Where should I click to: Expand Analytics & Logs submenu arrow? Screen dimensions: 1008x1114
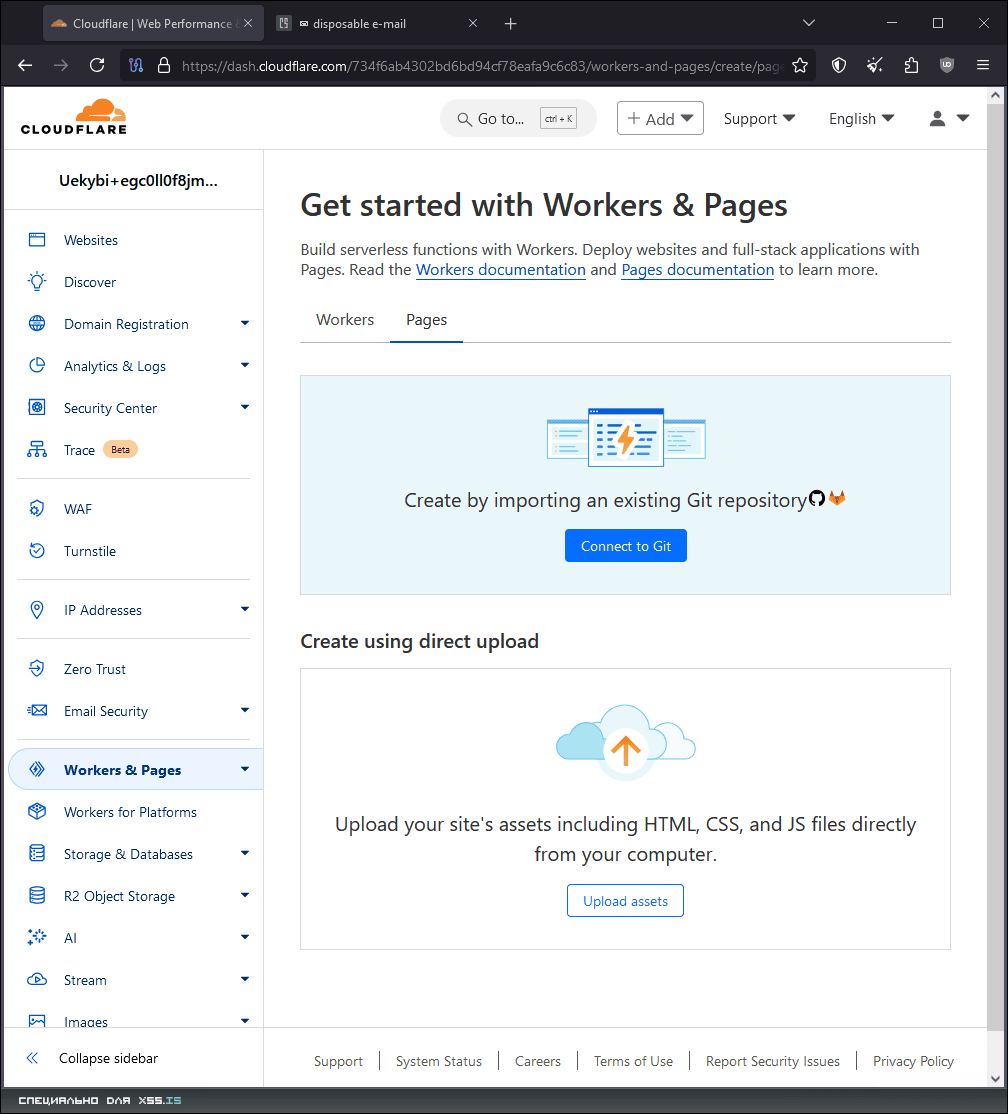[x=245, y=365]
